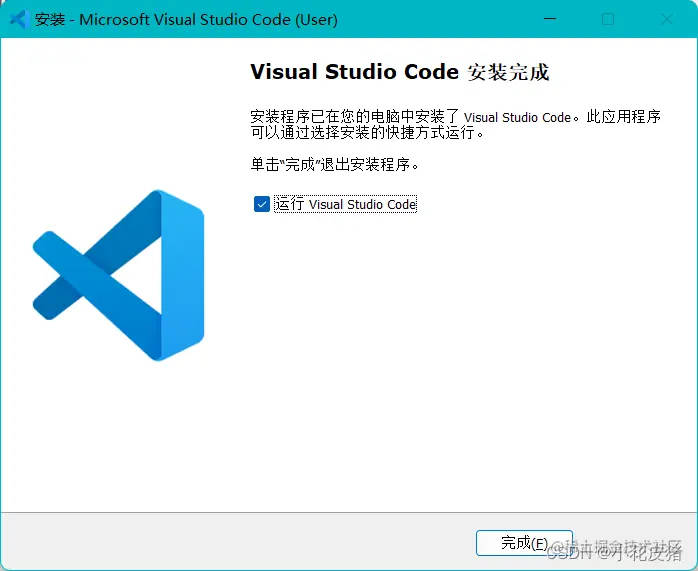Click the large Visual Studio Code logo
Image resolution: width=698 pixels, height=571 pixels.
point(119,275)
